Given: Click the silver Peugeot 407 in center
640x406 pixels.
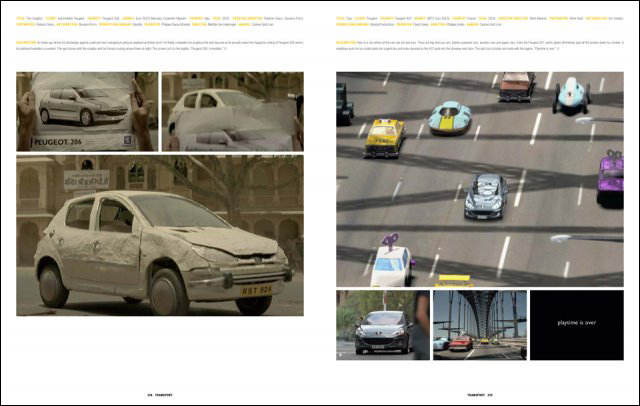Looking at the screenshot, I should click(485, 197).
